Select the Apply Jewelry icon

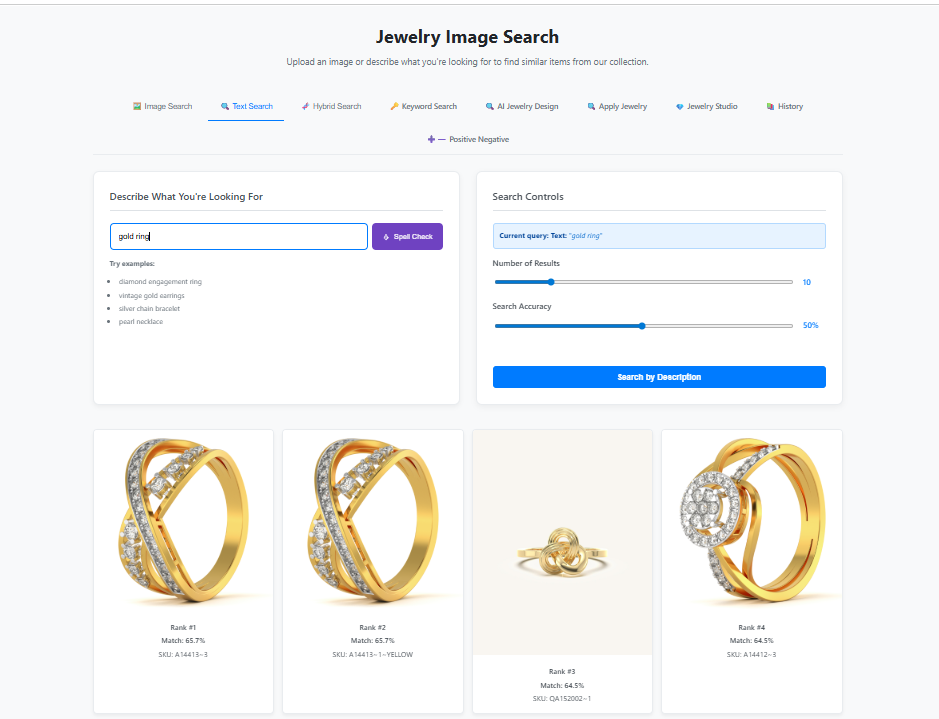point(590,105)
